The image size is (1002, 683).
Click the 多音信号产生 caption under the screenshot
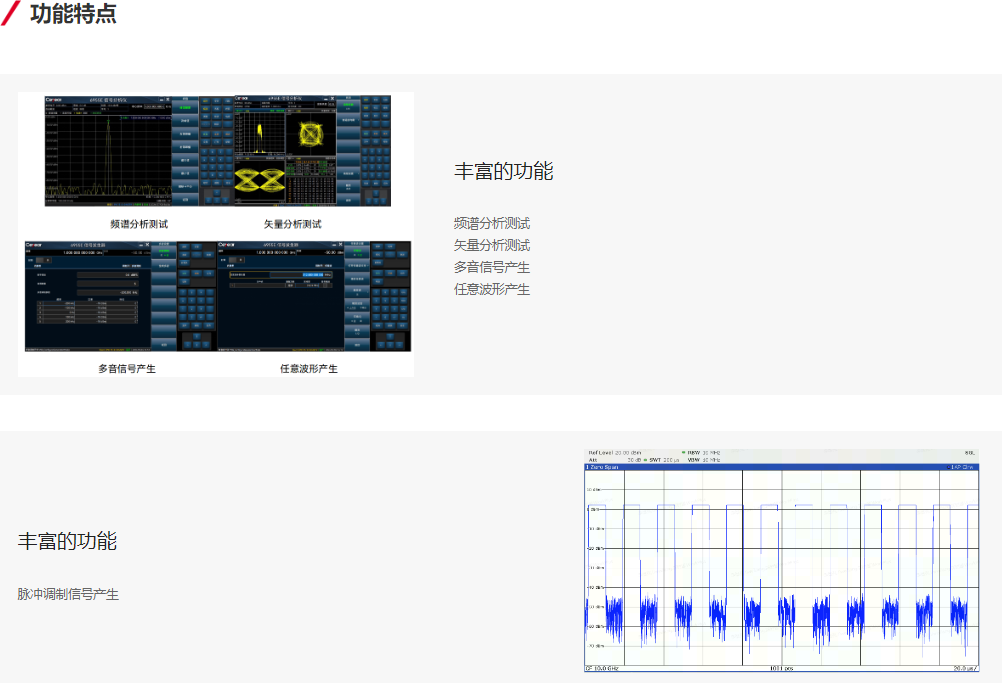tap(127, 368)
